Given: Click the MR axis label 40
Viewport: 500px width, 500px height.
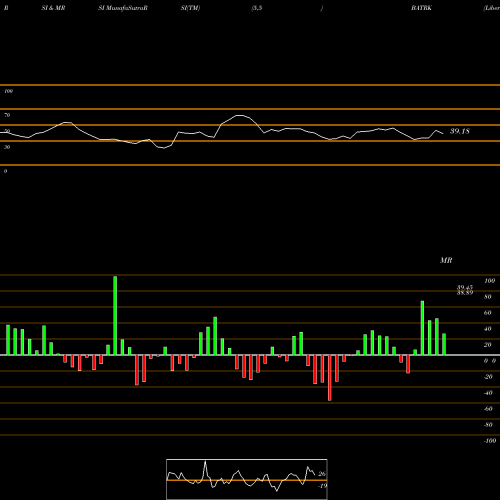Looking at the screenshot, I should click(487, 329).
